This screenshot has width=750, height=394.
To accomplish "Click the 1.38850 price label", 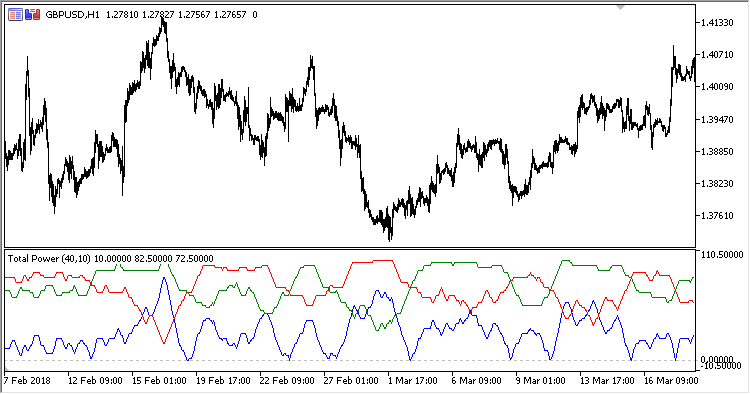I will [x=717, y=151].
